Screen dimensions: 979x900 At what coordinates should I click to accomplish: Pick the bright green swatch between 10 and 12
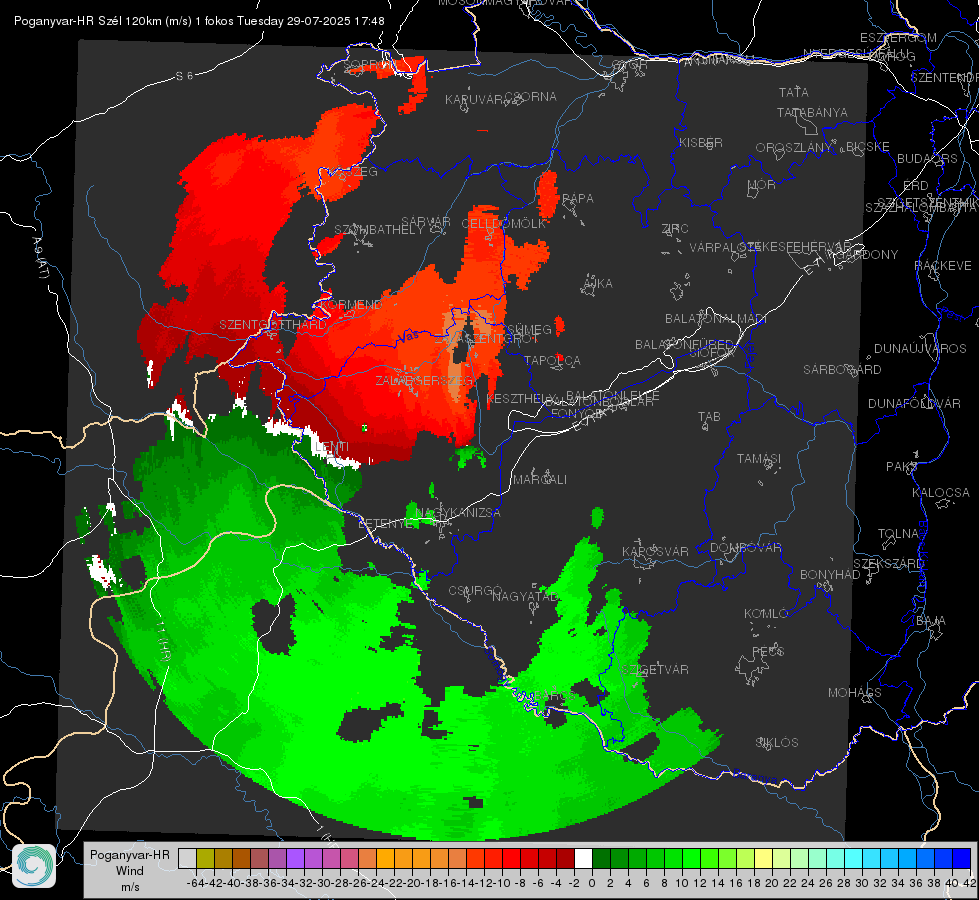pyautogui.click(x=691, y=858)
